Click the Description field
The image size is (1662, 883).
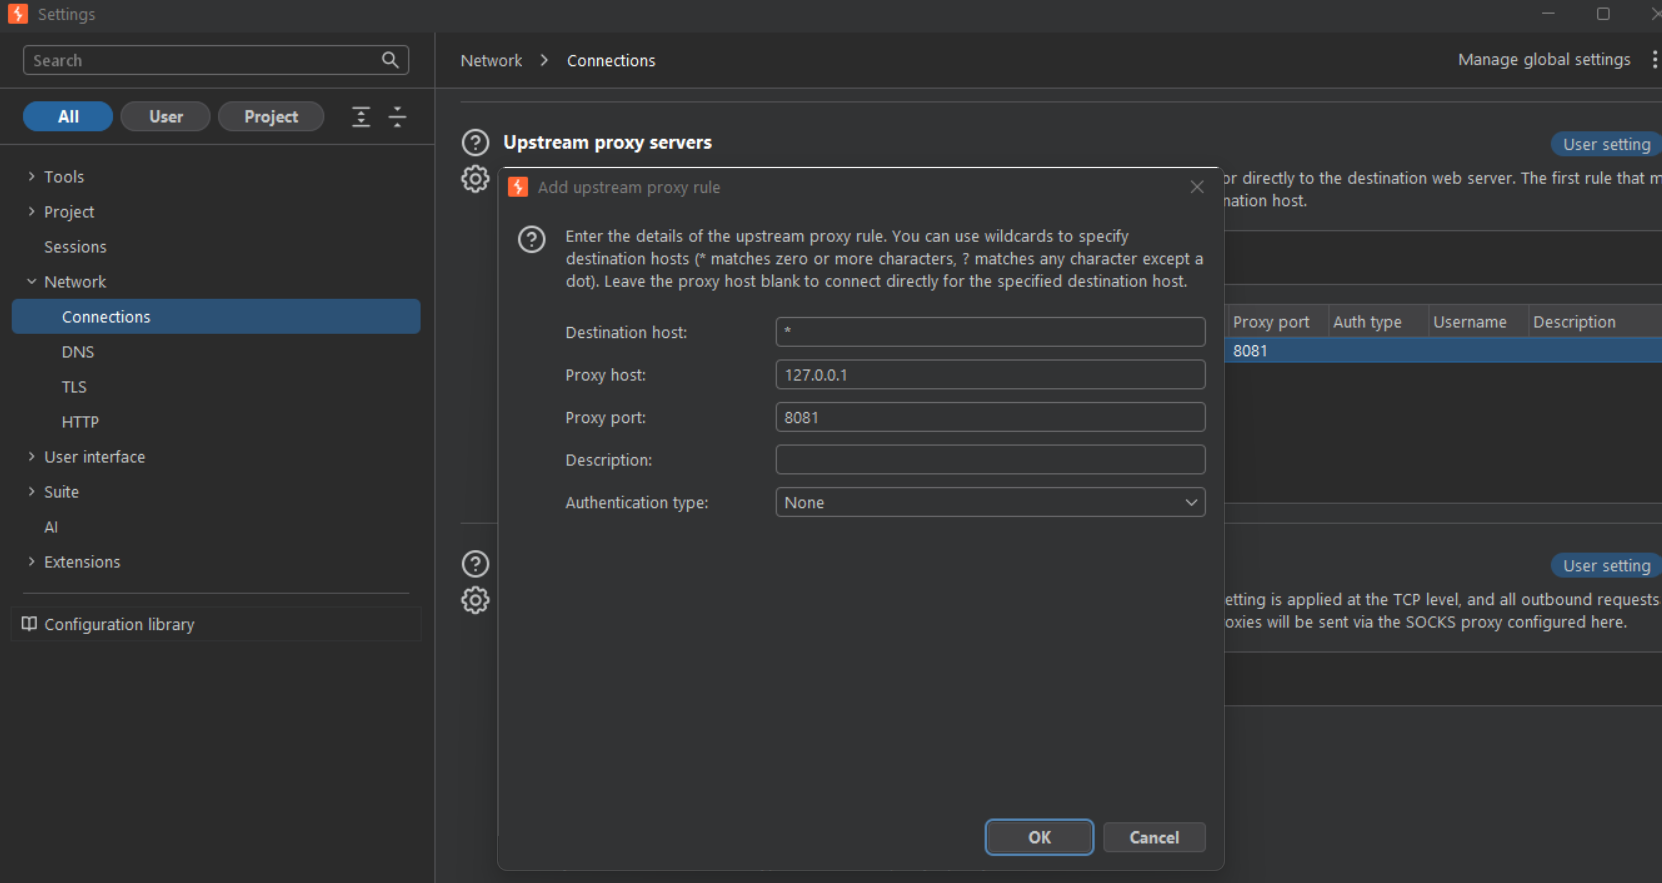pos(990,460)
